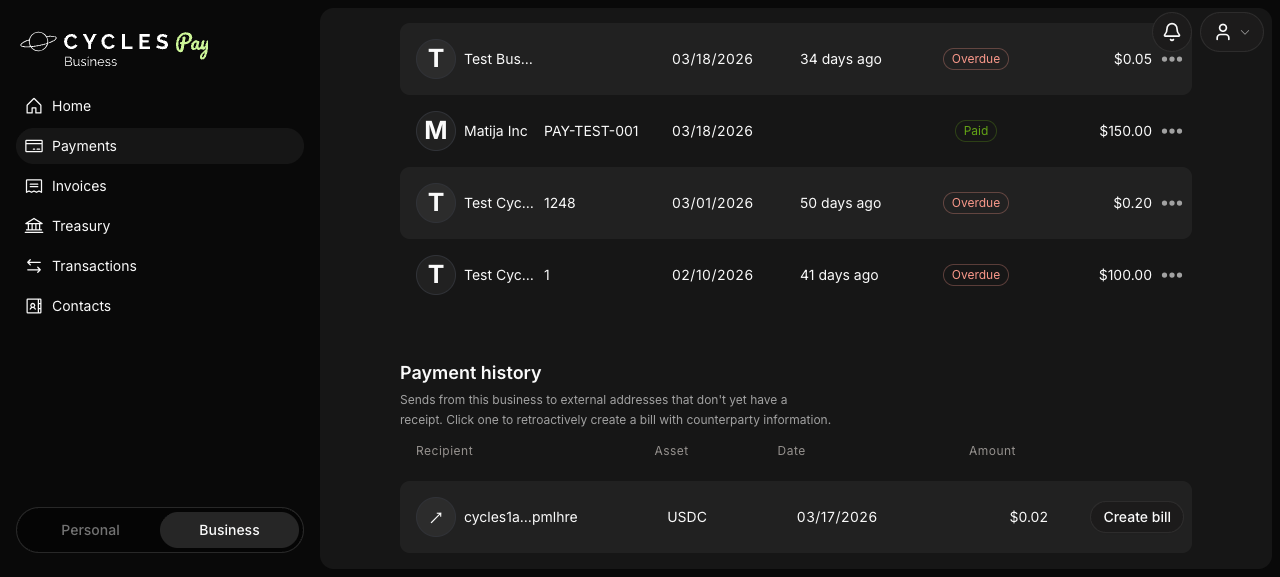Screen dimensions: 1280x577
Task: Navigate to Treasury
Action: pos(160,226)
